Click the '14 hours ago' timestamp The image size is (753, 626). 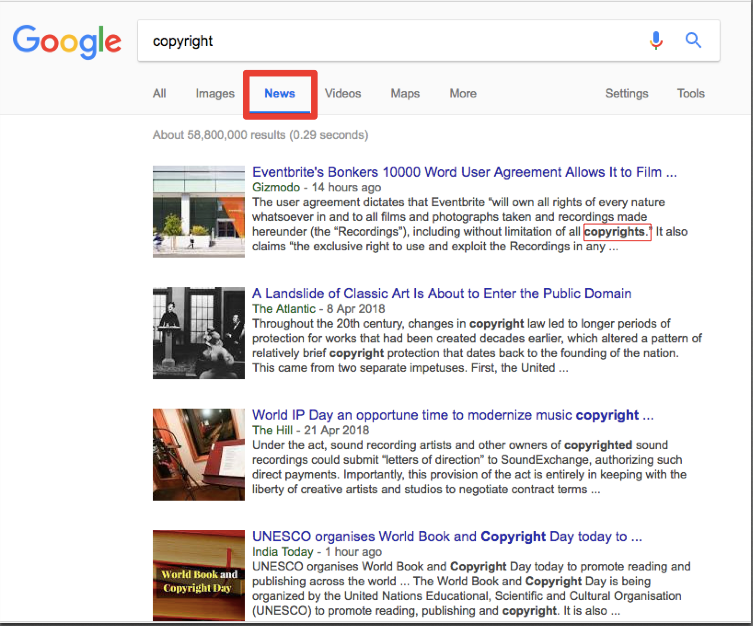(x=346, y=187)
